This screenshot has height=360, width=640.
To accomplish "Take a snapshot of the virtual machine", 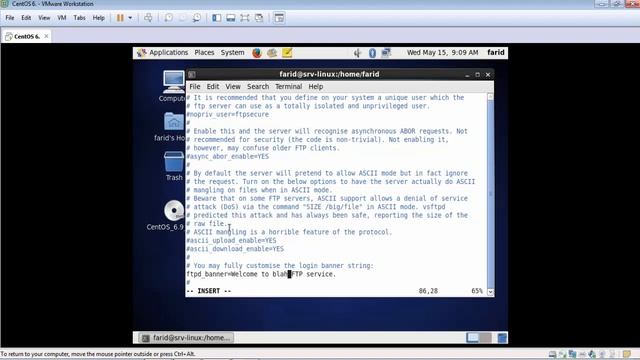I will (x=168, y=18).
